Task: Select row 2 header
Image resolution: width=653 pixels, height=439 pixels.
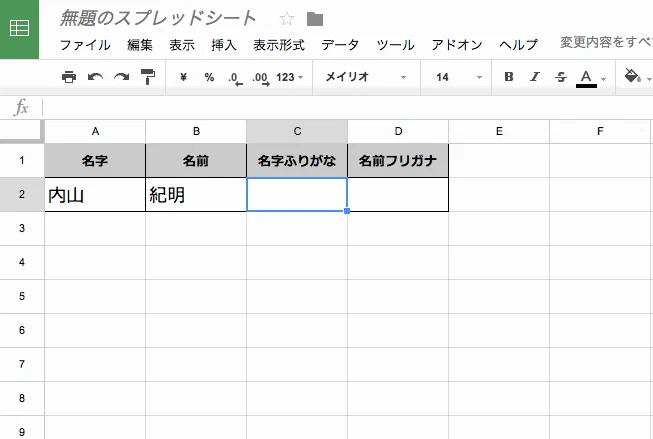Action: 22,195
